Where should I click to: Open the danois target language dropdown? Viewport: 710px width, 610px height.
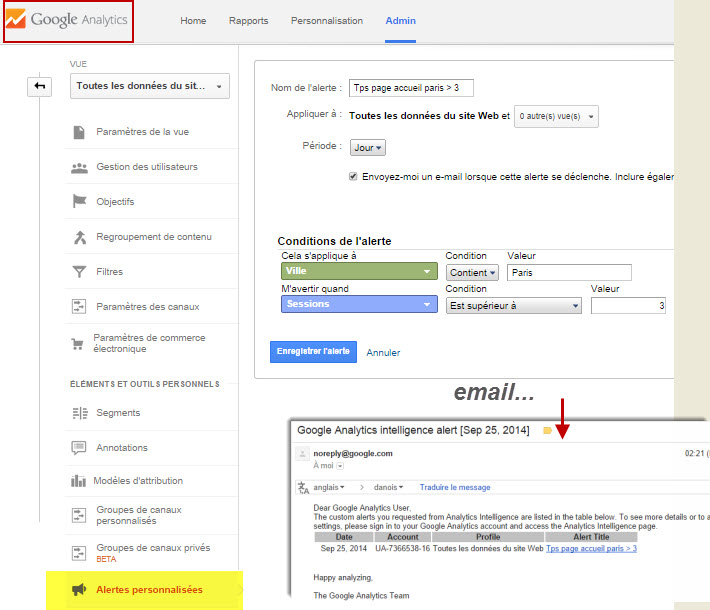point(388,487)
